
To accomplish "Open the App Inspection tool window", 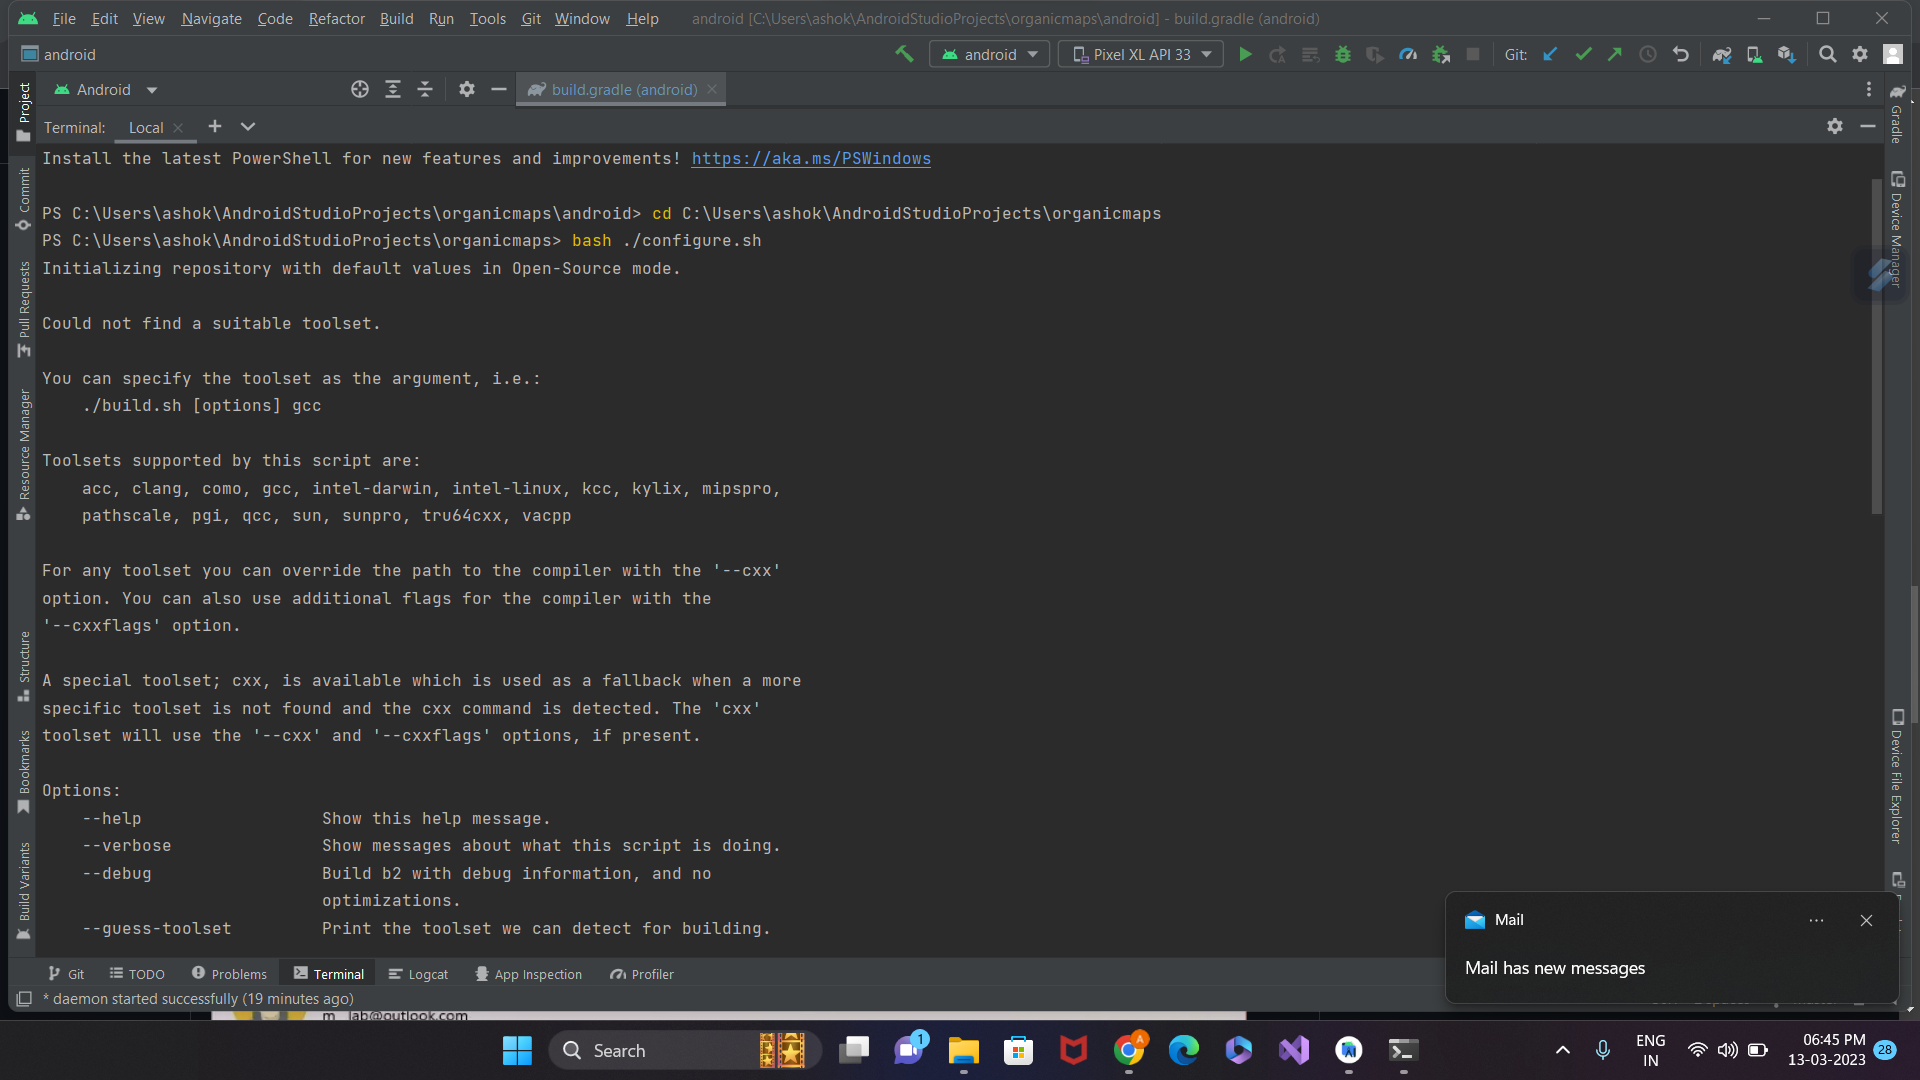I will pos(529,974).
